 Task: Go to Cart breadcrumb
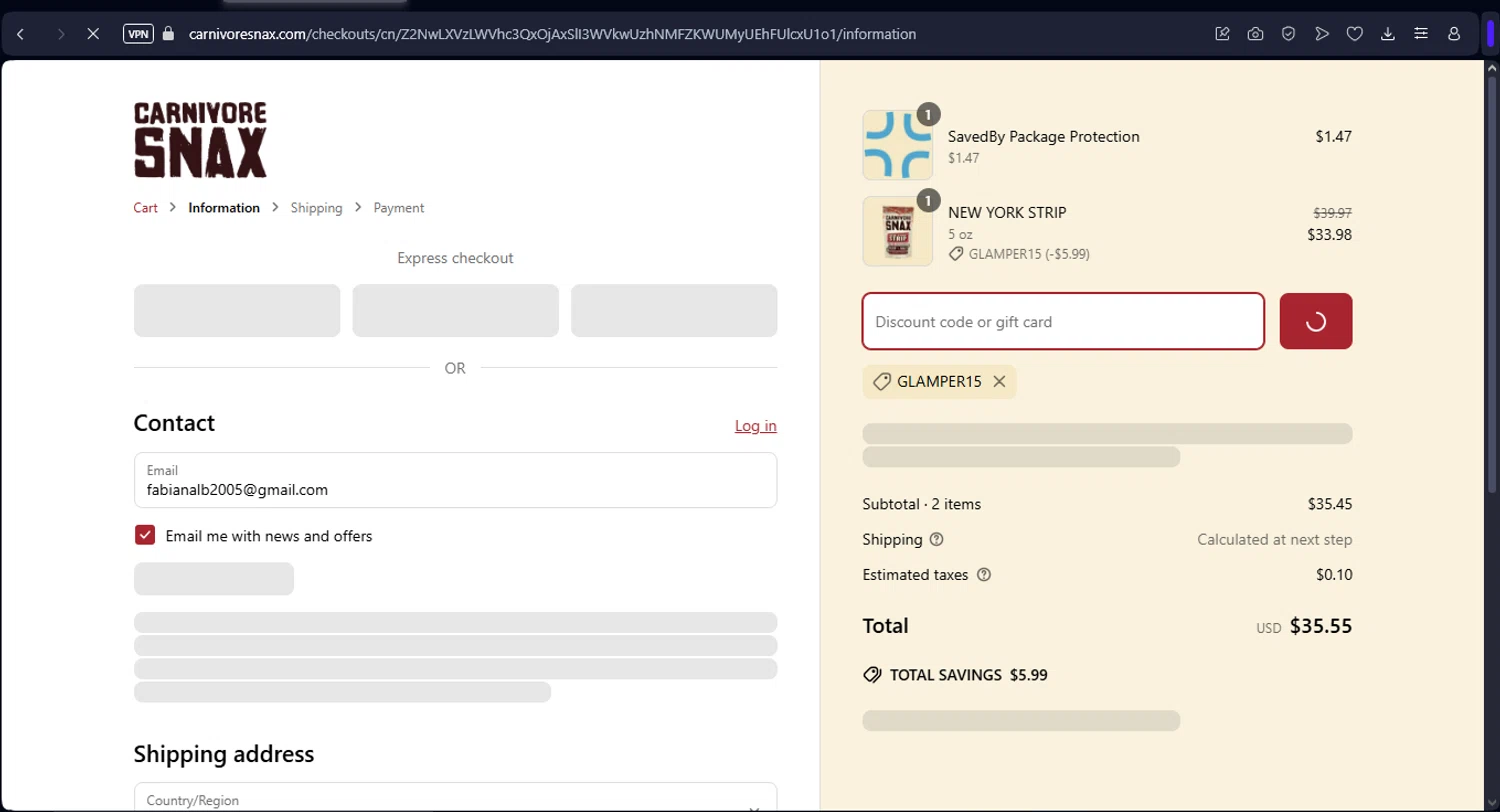146,208
